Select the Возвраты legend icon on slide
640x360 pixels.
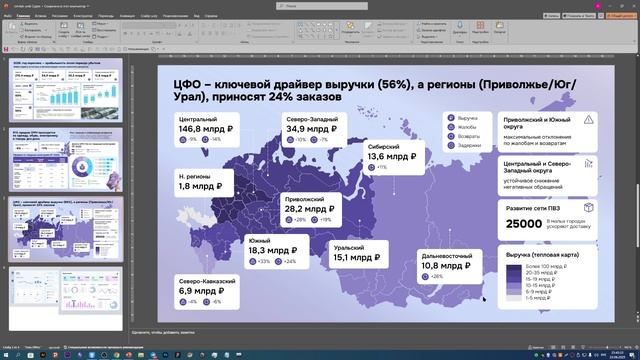pos(451,136)
